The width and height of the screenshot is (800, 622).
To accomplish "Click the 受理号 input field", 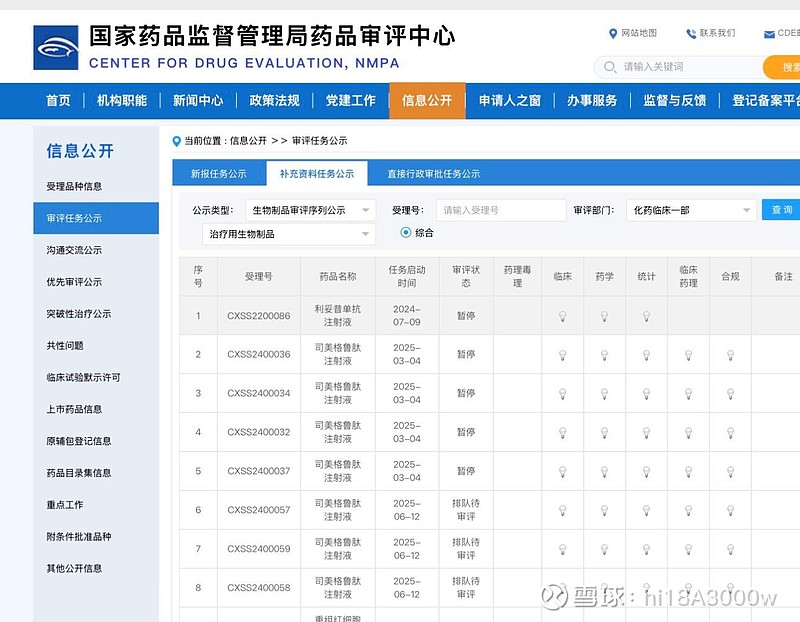I will 501,210.
